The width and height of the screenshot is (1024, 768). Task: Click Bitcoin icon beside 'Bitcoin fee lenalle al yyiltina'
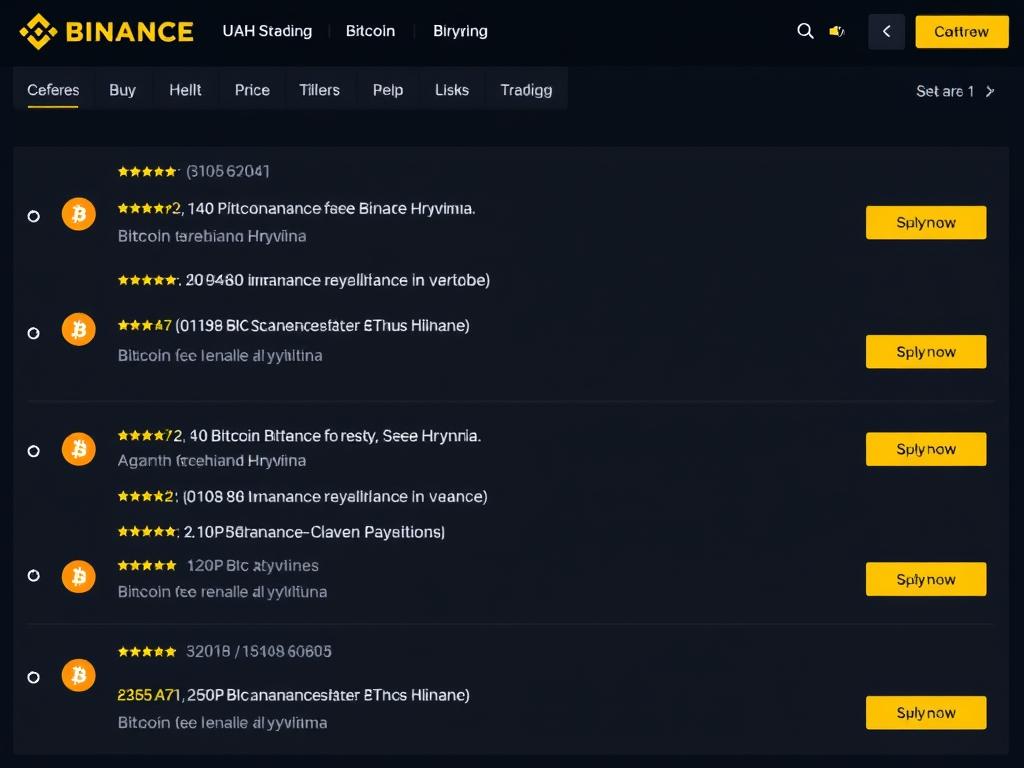click(78, 329)
